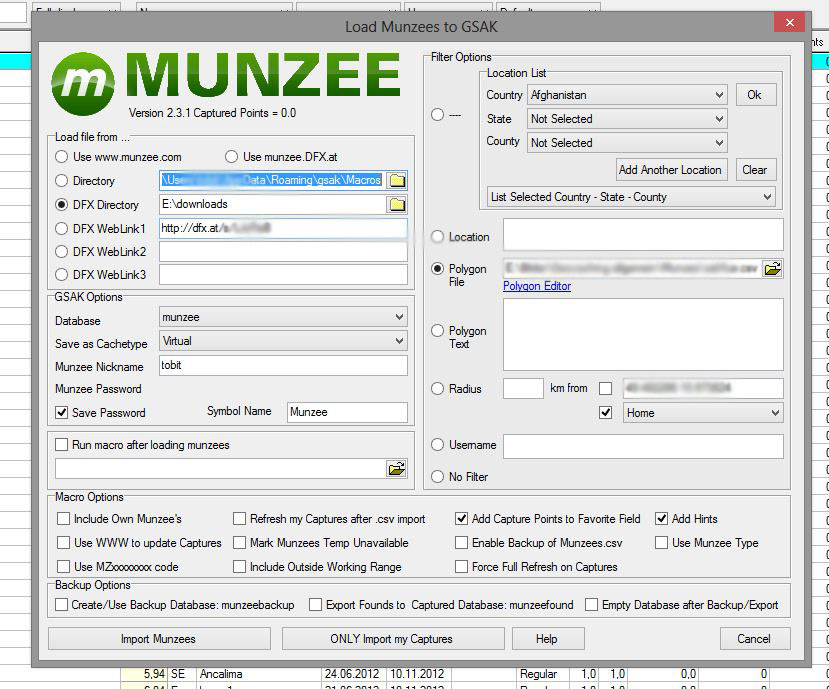Click the Munzee Nickname field
The height and width of the screenshot is (689, 829).
coord(283,365)
